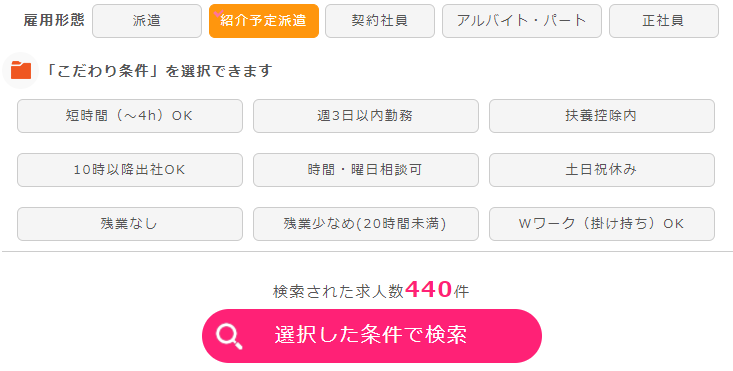
Task: Deselect the 紹介予定派遣 employment type
Action: point(264,21)
